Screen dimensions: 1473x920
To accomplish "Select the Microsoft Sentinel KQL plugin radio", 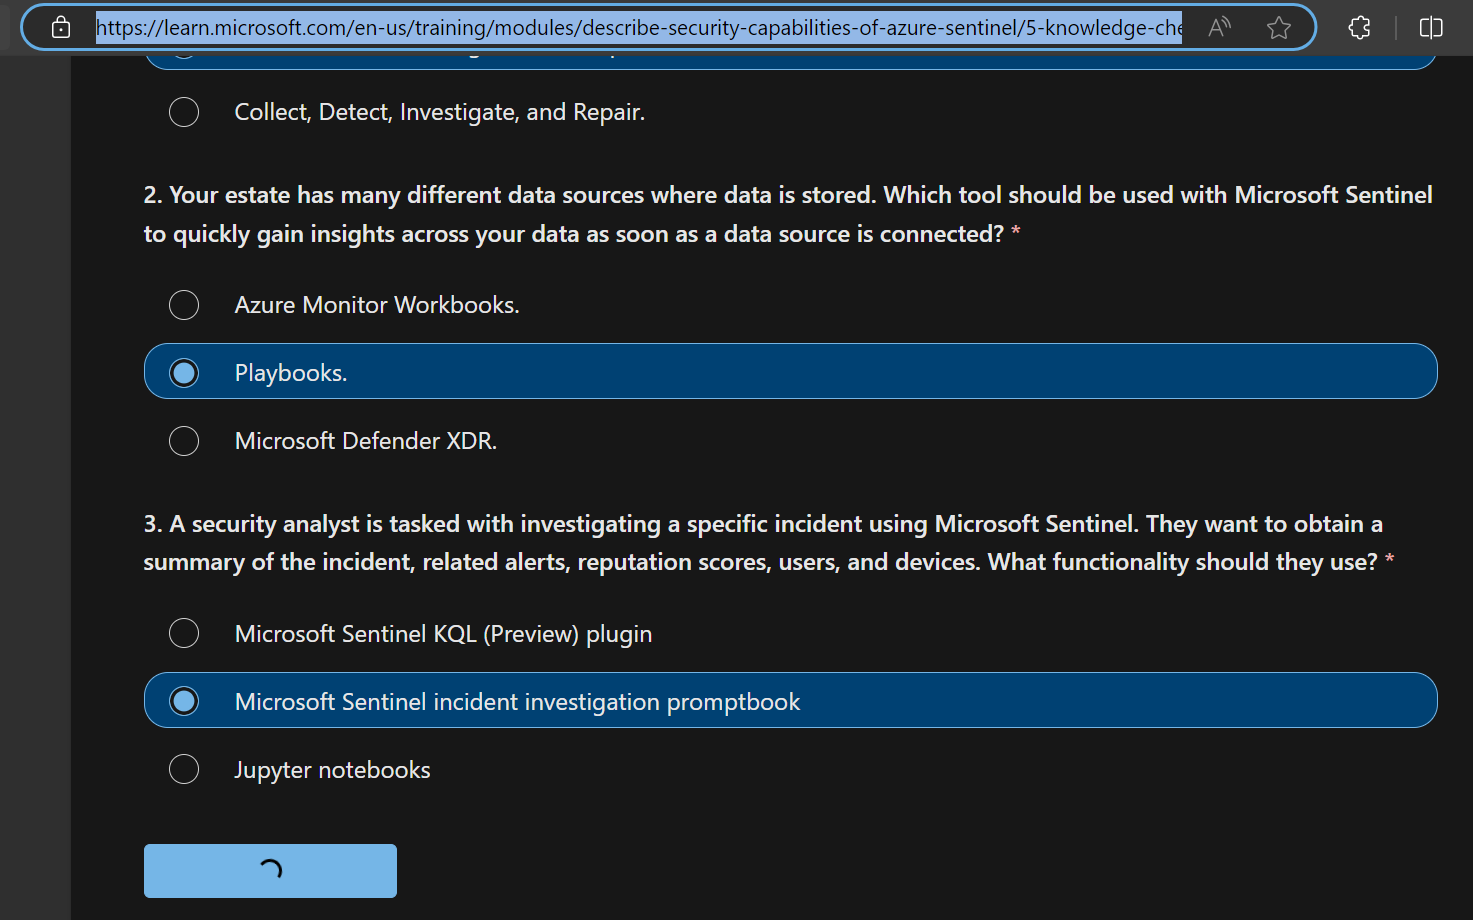I will click(184, 632).
